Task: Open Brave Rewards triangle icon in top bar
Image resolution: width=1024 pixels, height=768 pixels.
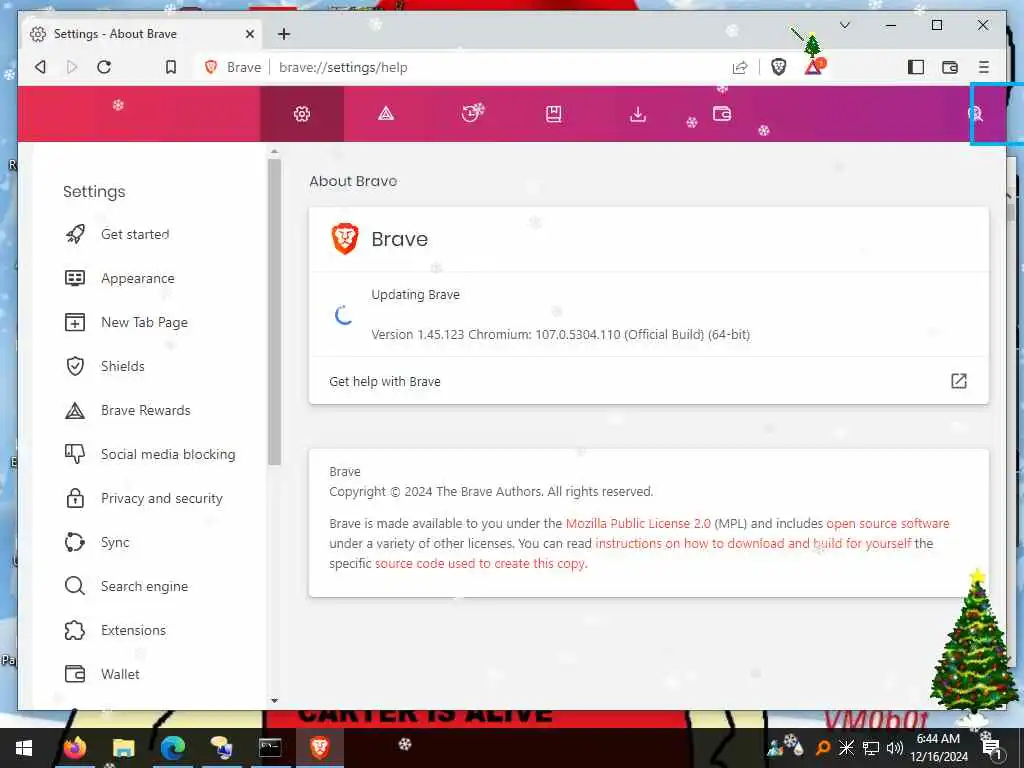Action: point(386,114)
